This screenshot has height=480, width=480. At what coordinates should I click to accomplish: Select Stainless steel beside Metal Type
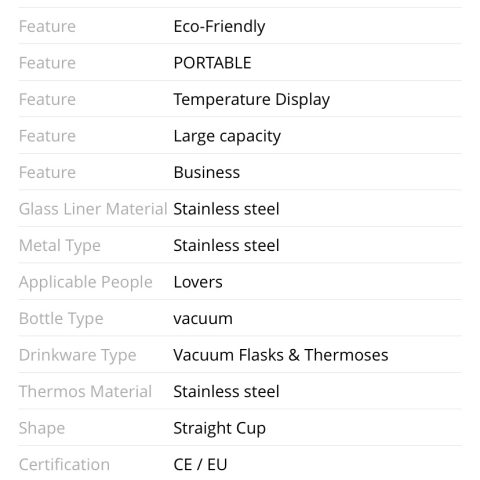pyautogui.click(x=226, y=245)
